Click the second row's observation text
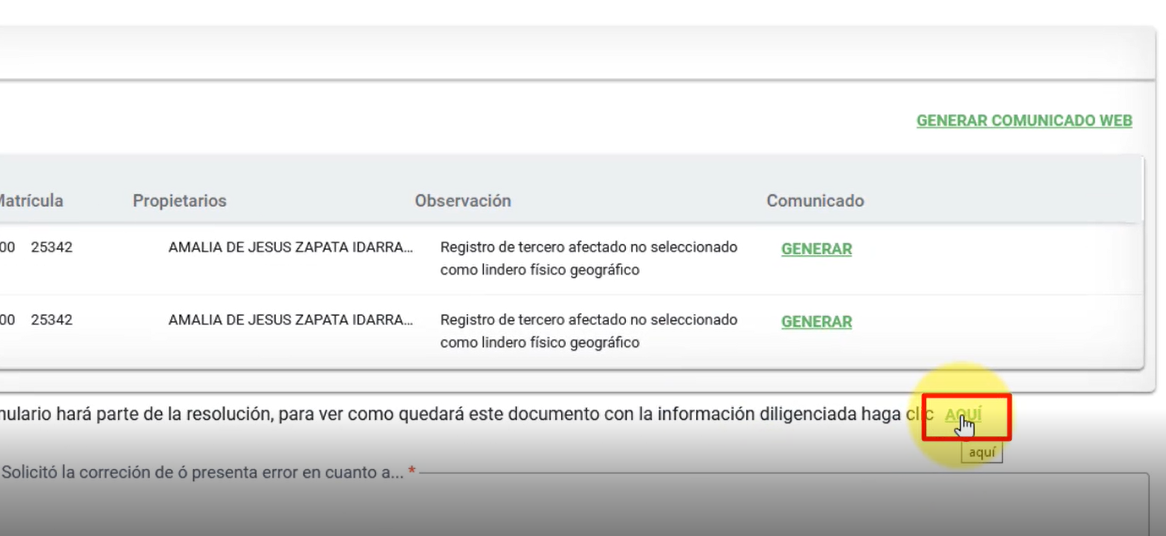Viewport: 1166px width, 536px height. coord(588,331)
